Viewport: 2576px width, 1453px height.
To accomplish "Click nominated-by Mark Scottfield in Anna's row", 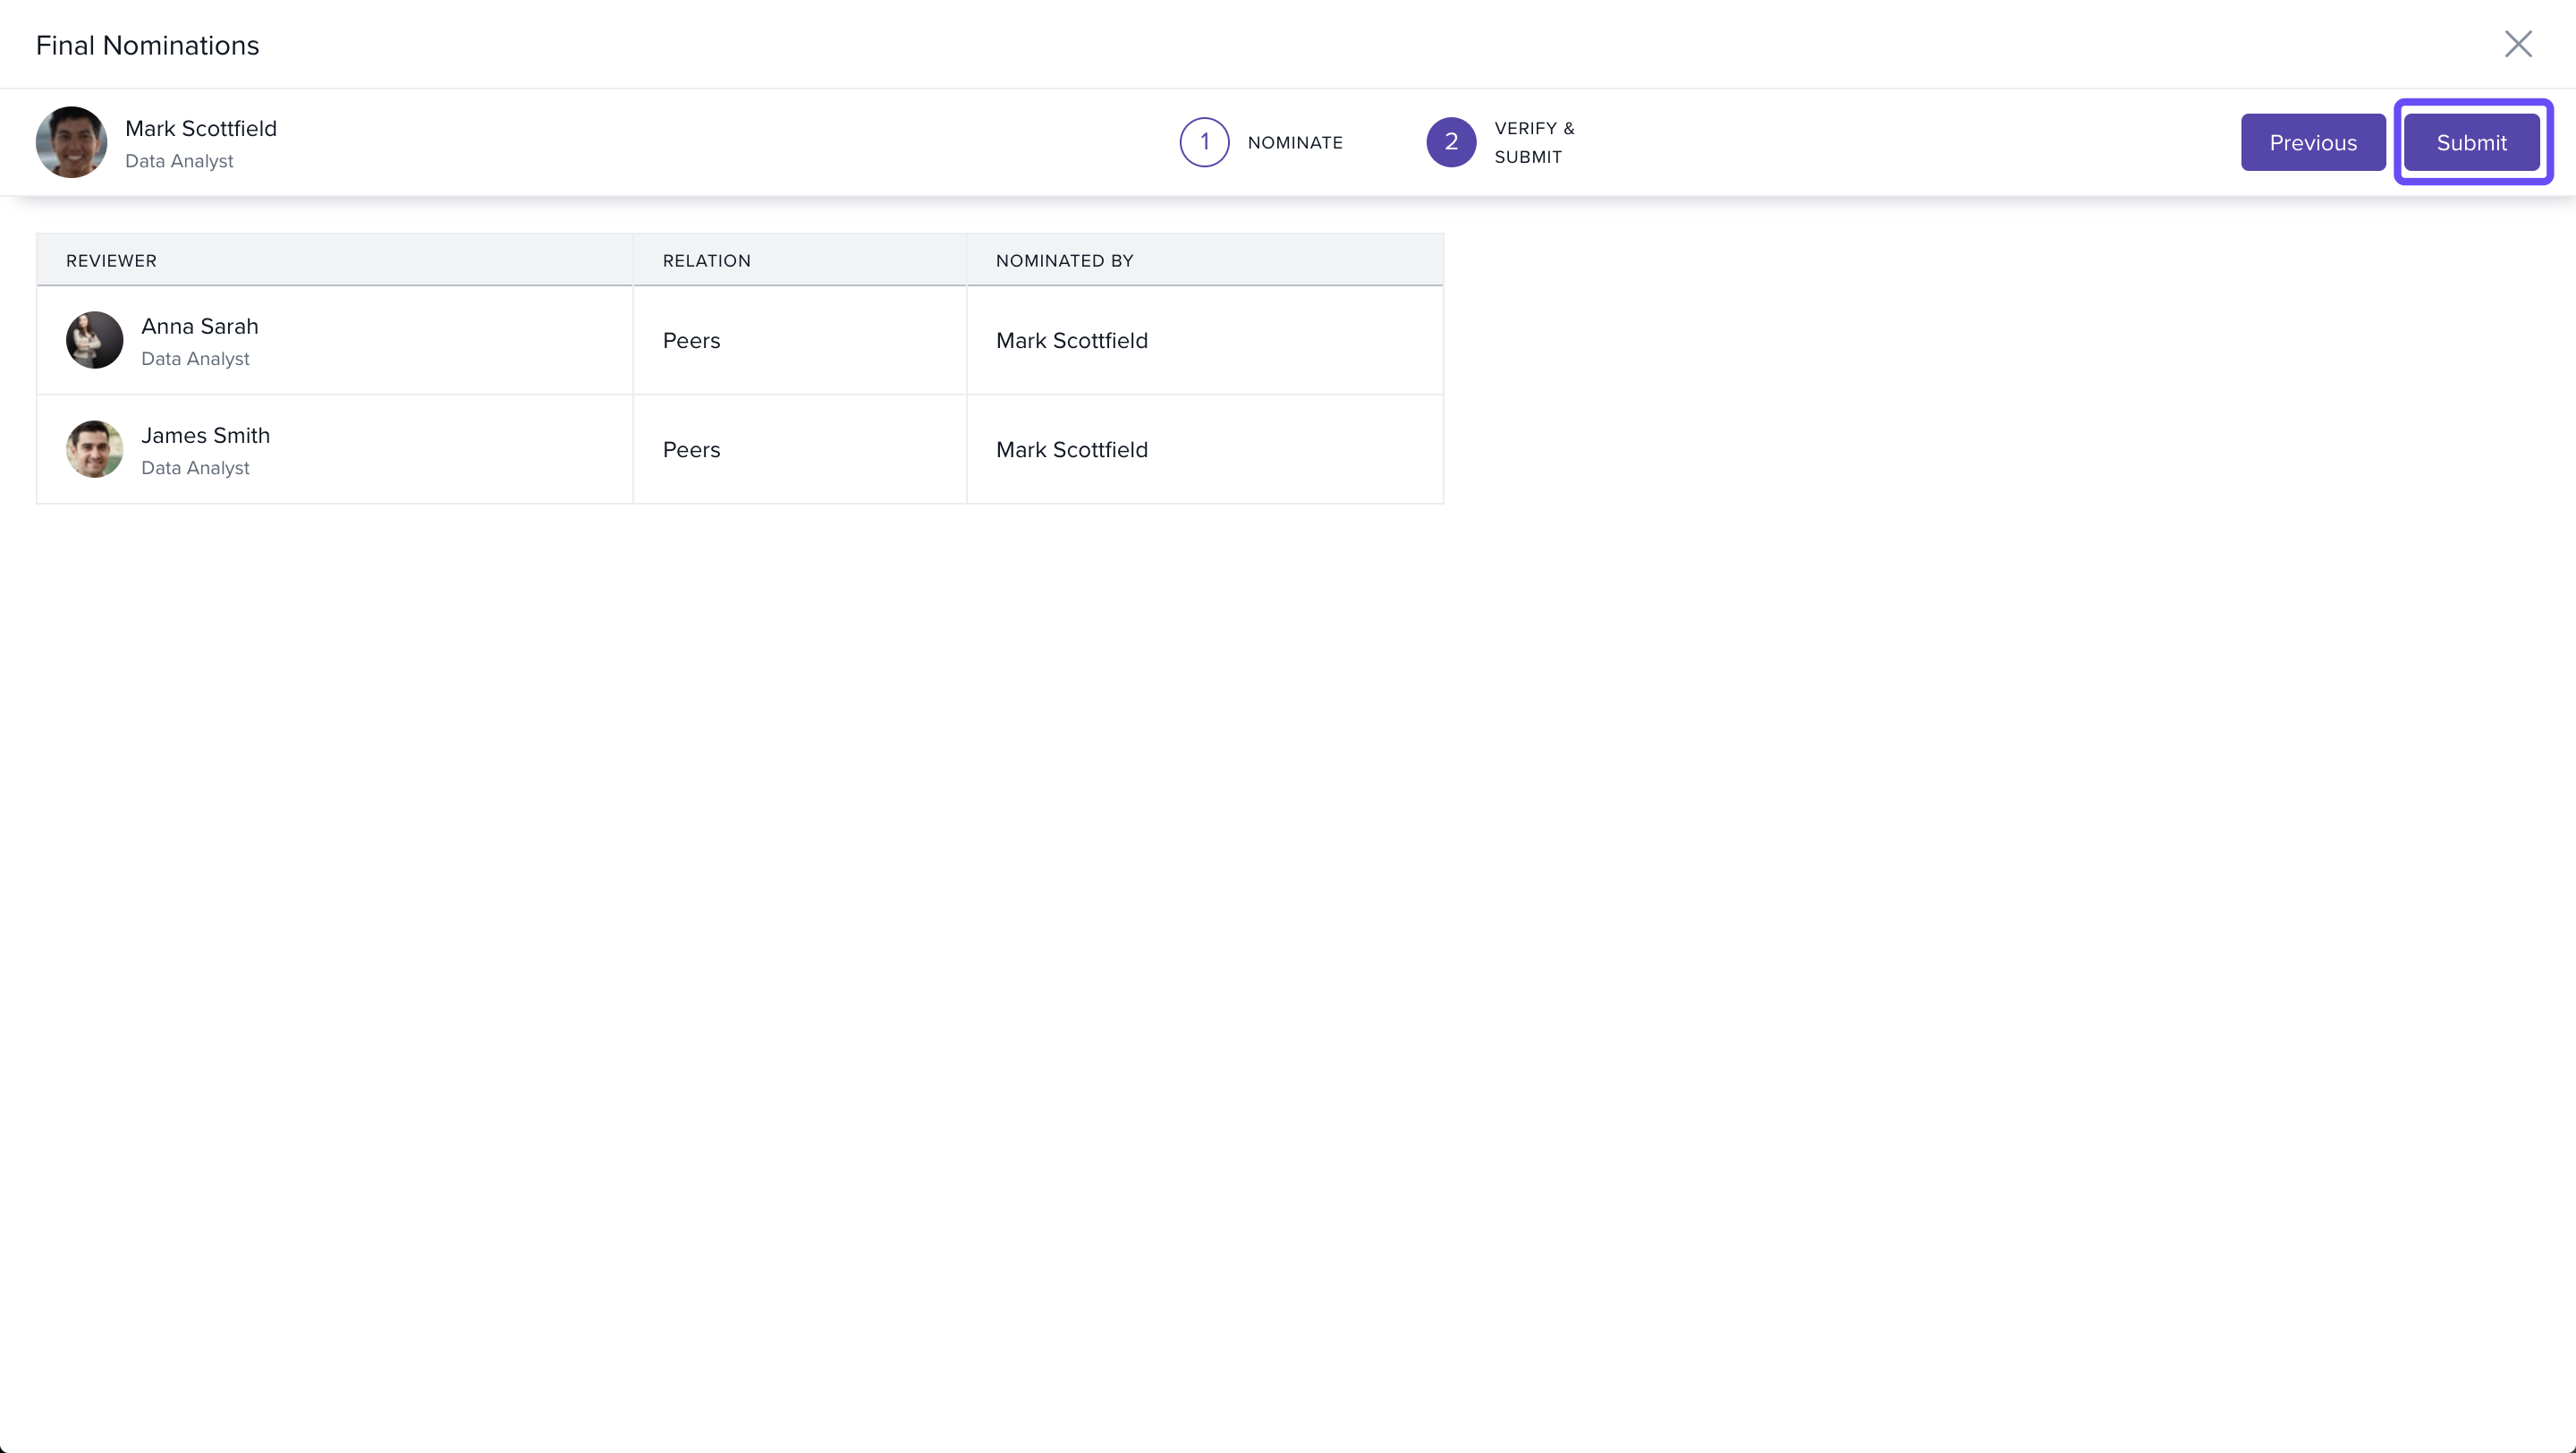I will coord(1071,341).
